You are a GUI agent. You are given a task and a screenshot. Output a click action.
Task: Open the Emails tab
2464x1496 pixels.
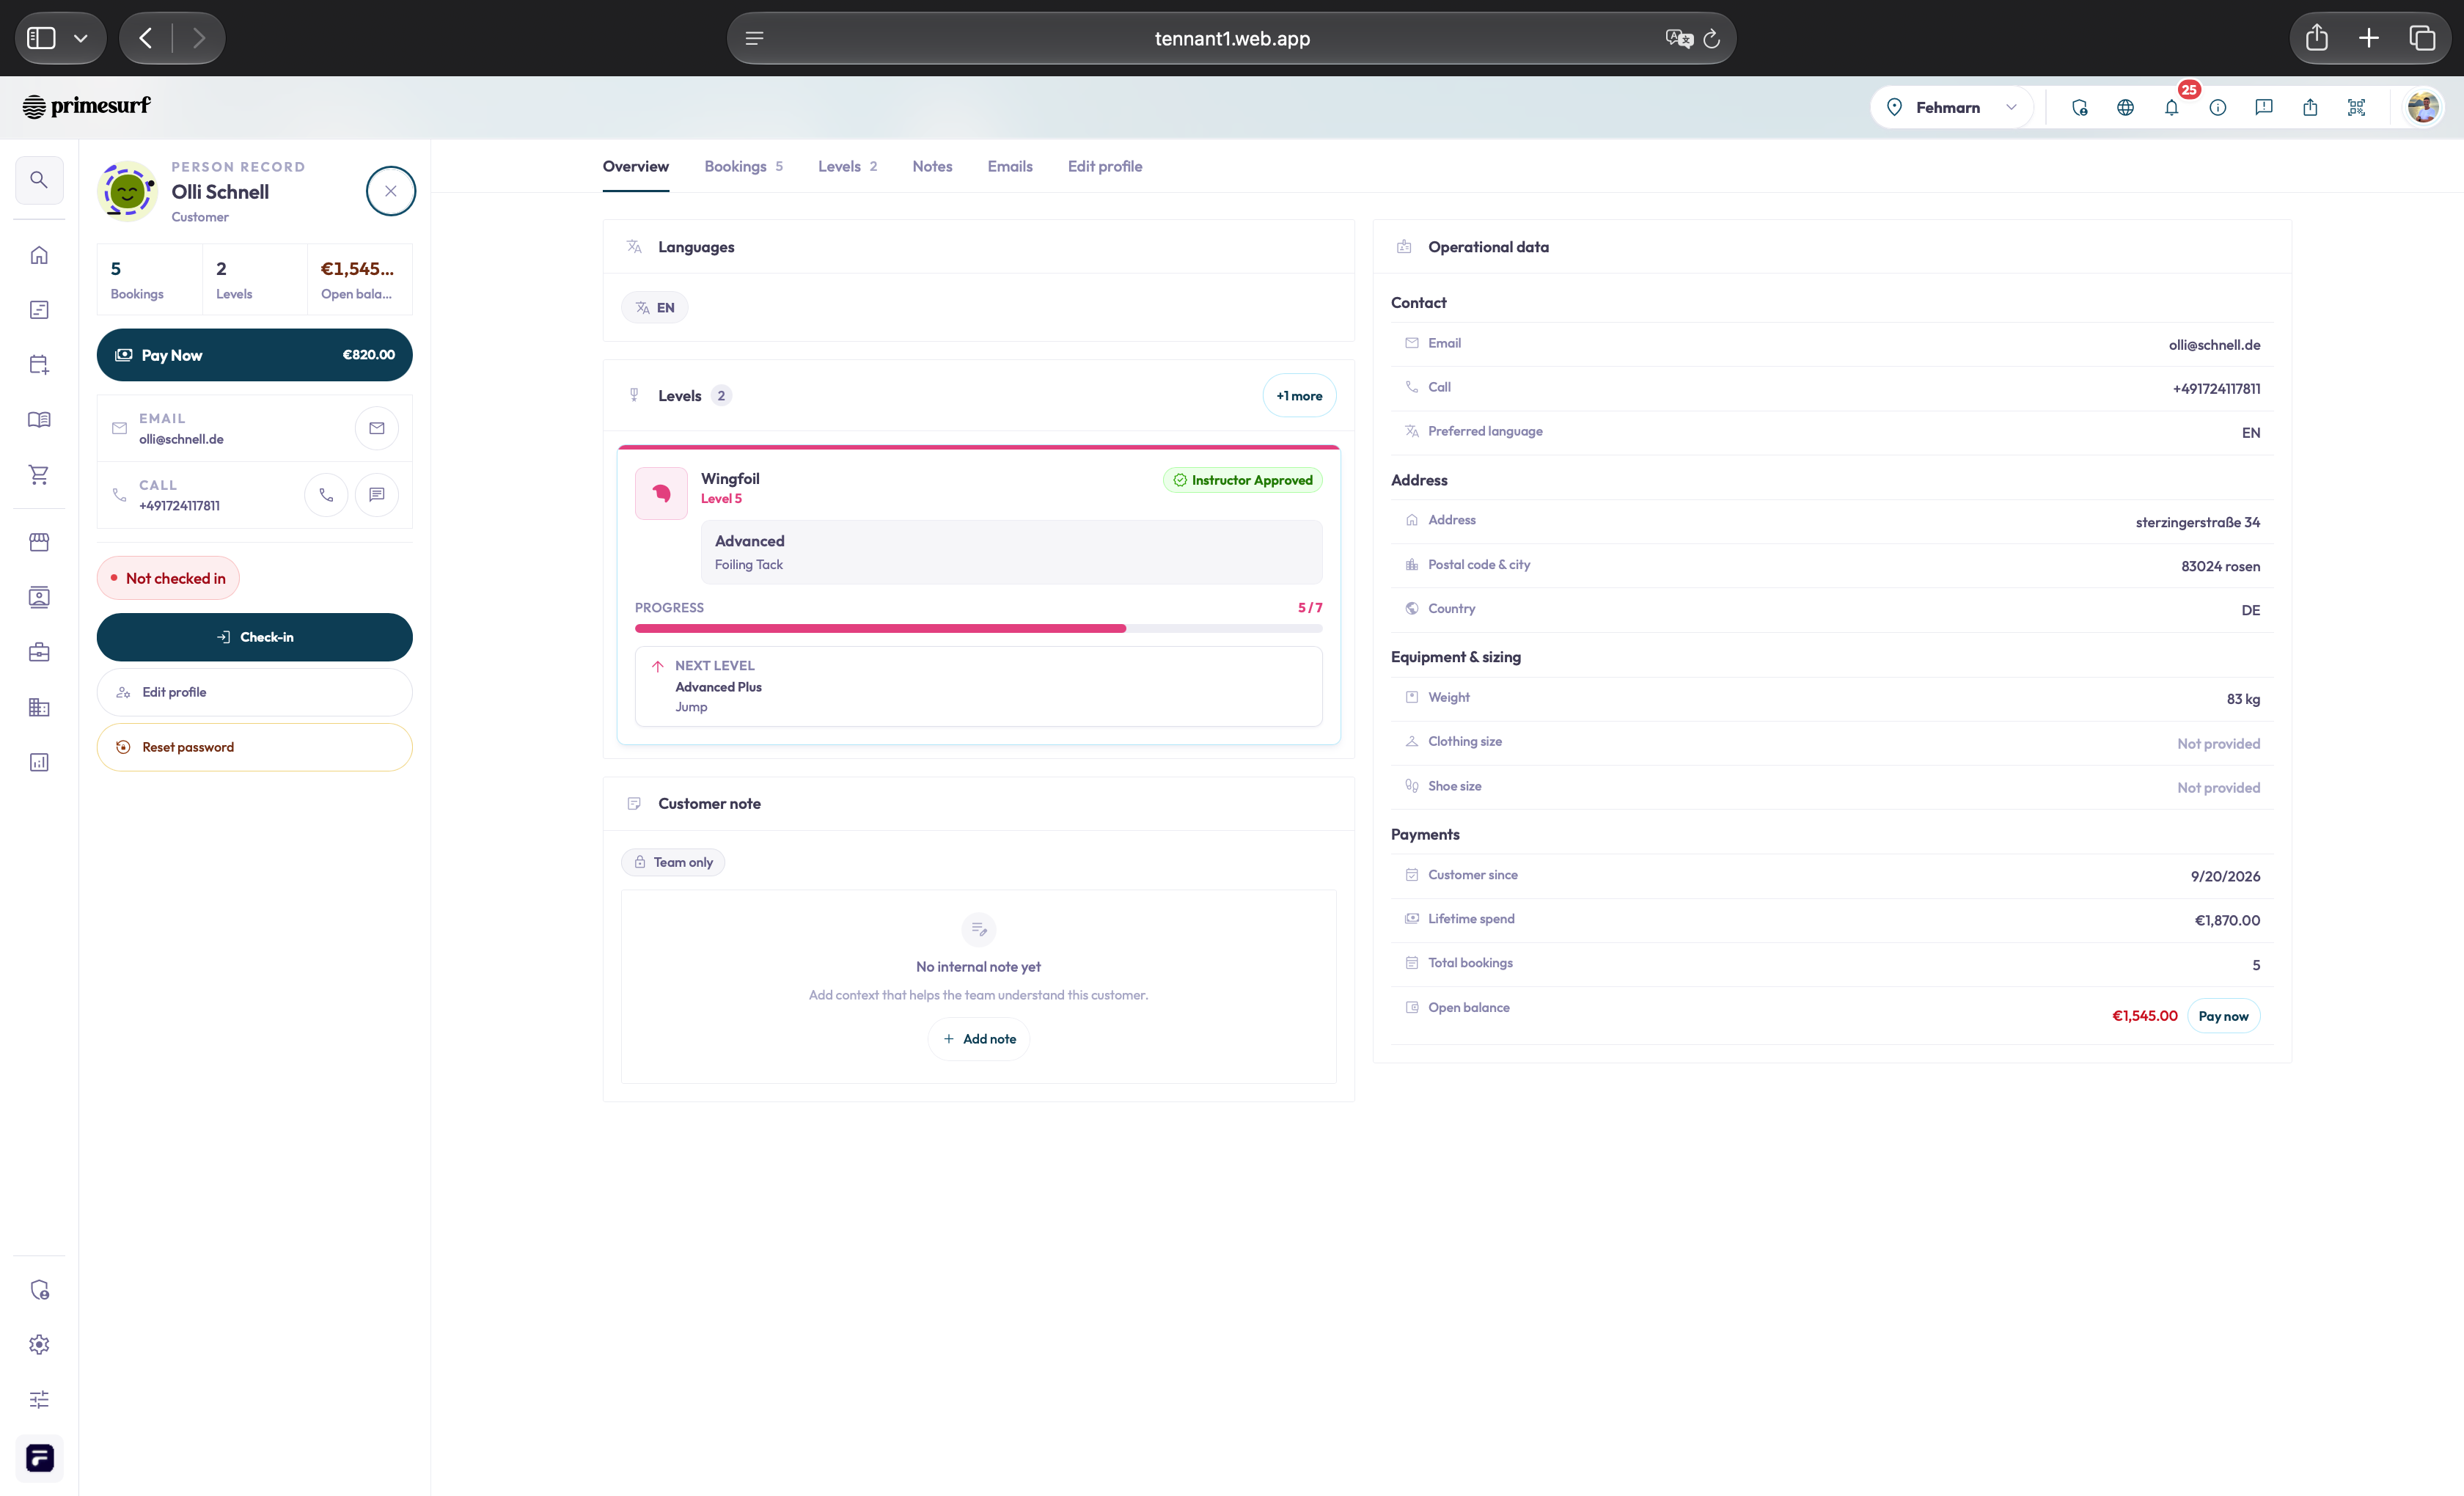point(1010,166)
